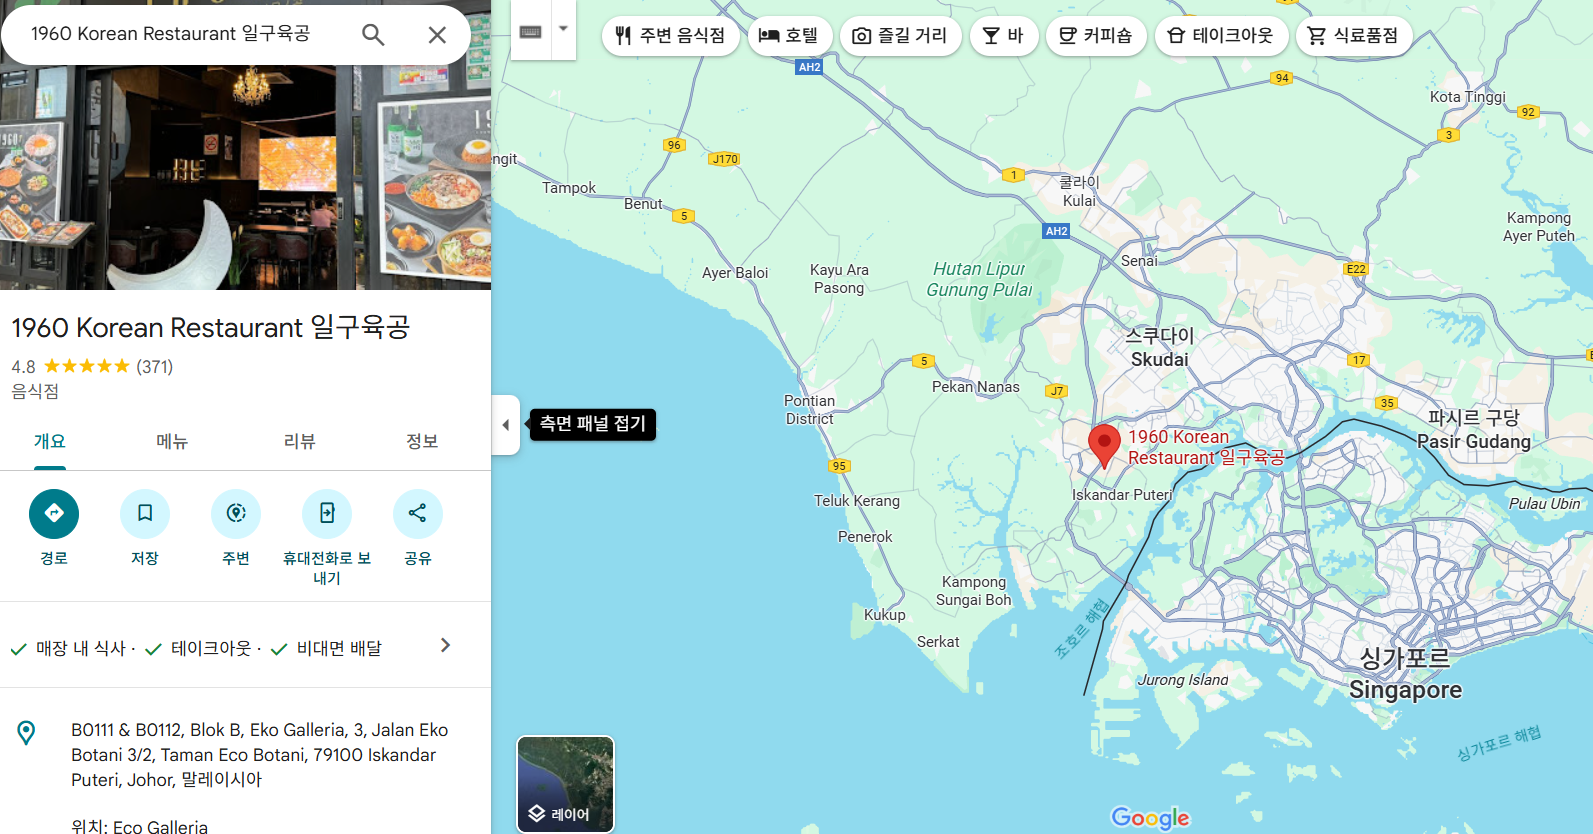Image resolution: width=1593 pixels, height=834 pixels.
Task: Click the Teluk Kerang map label
Action: pyautogui.click(x=857, y=501)
